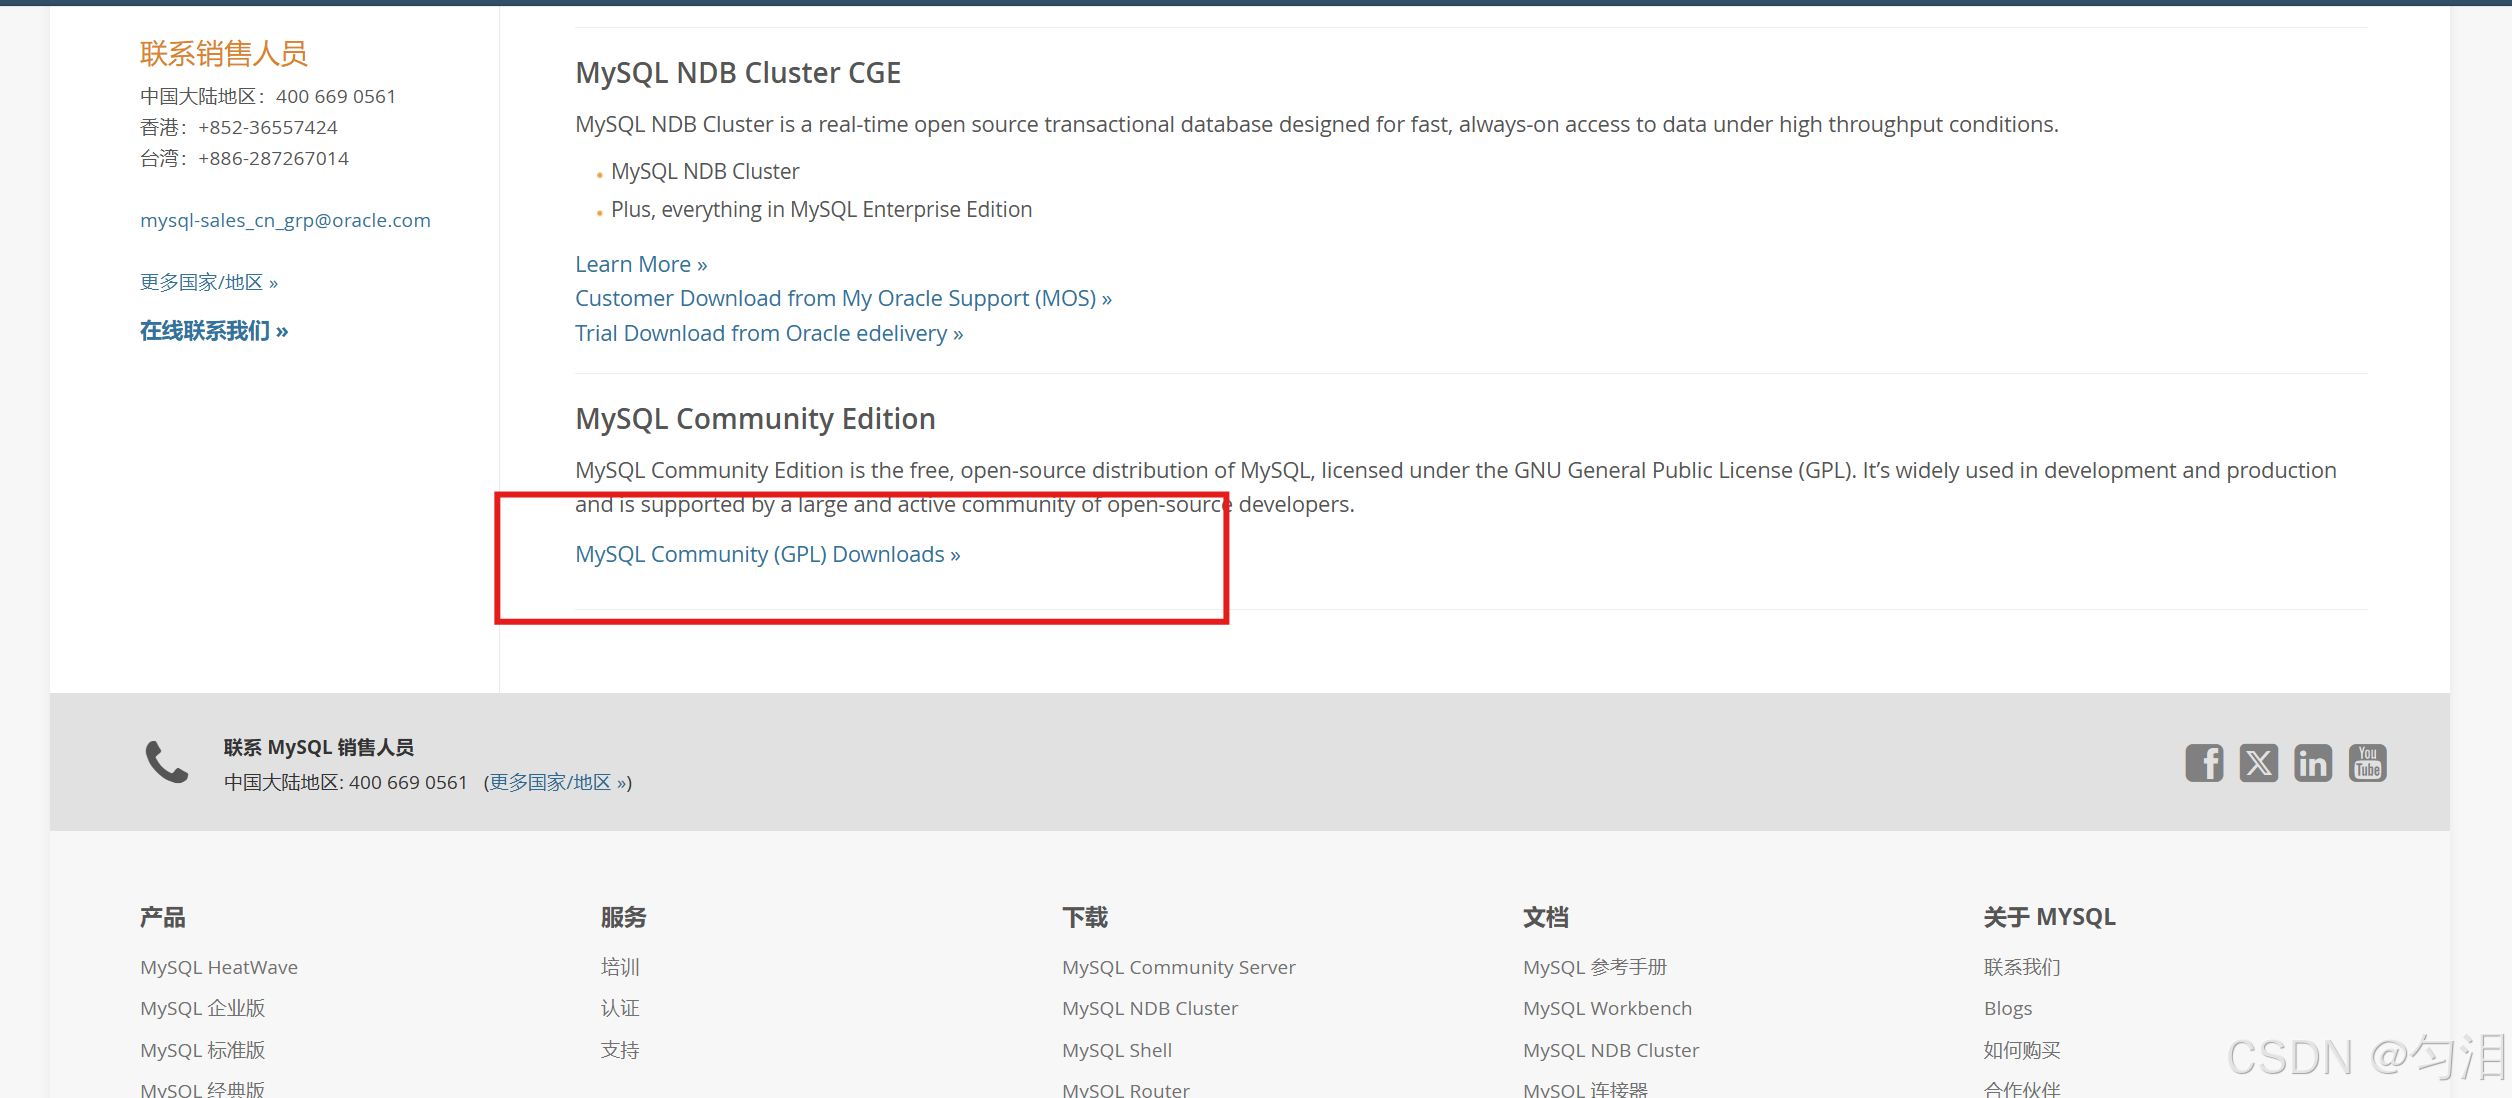Open Trial Download from Oracle edelivery
The height and width of the screenshot is (1098, 2512).
pyautogui.click(x=768, y=333)
